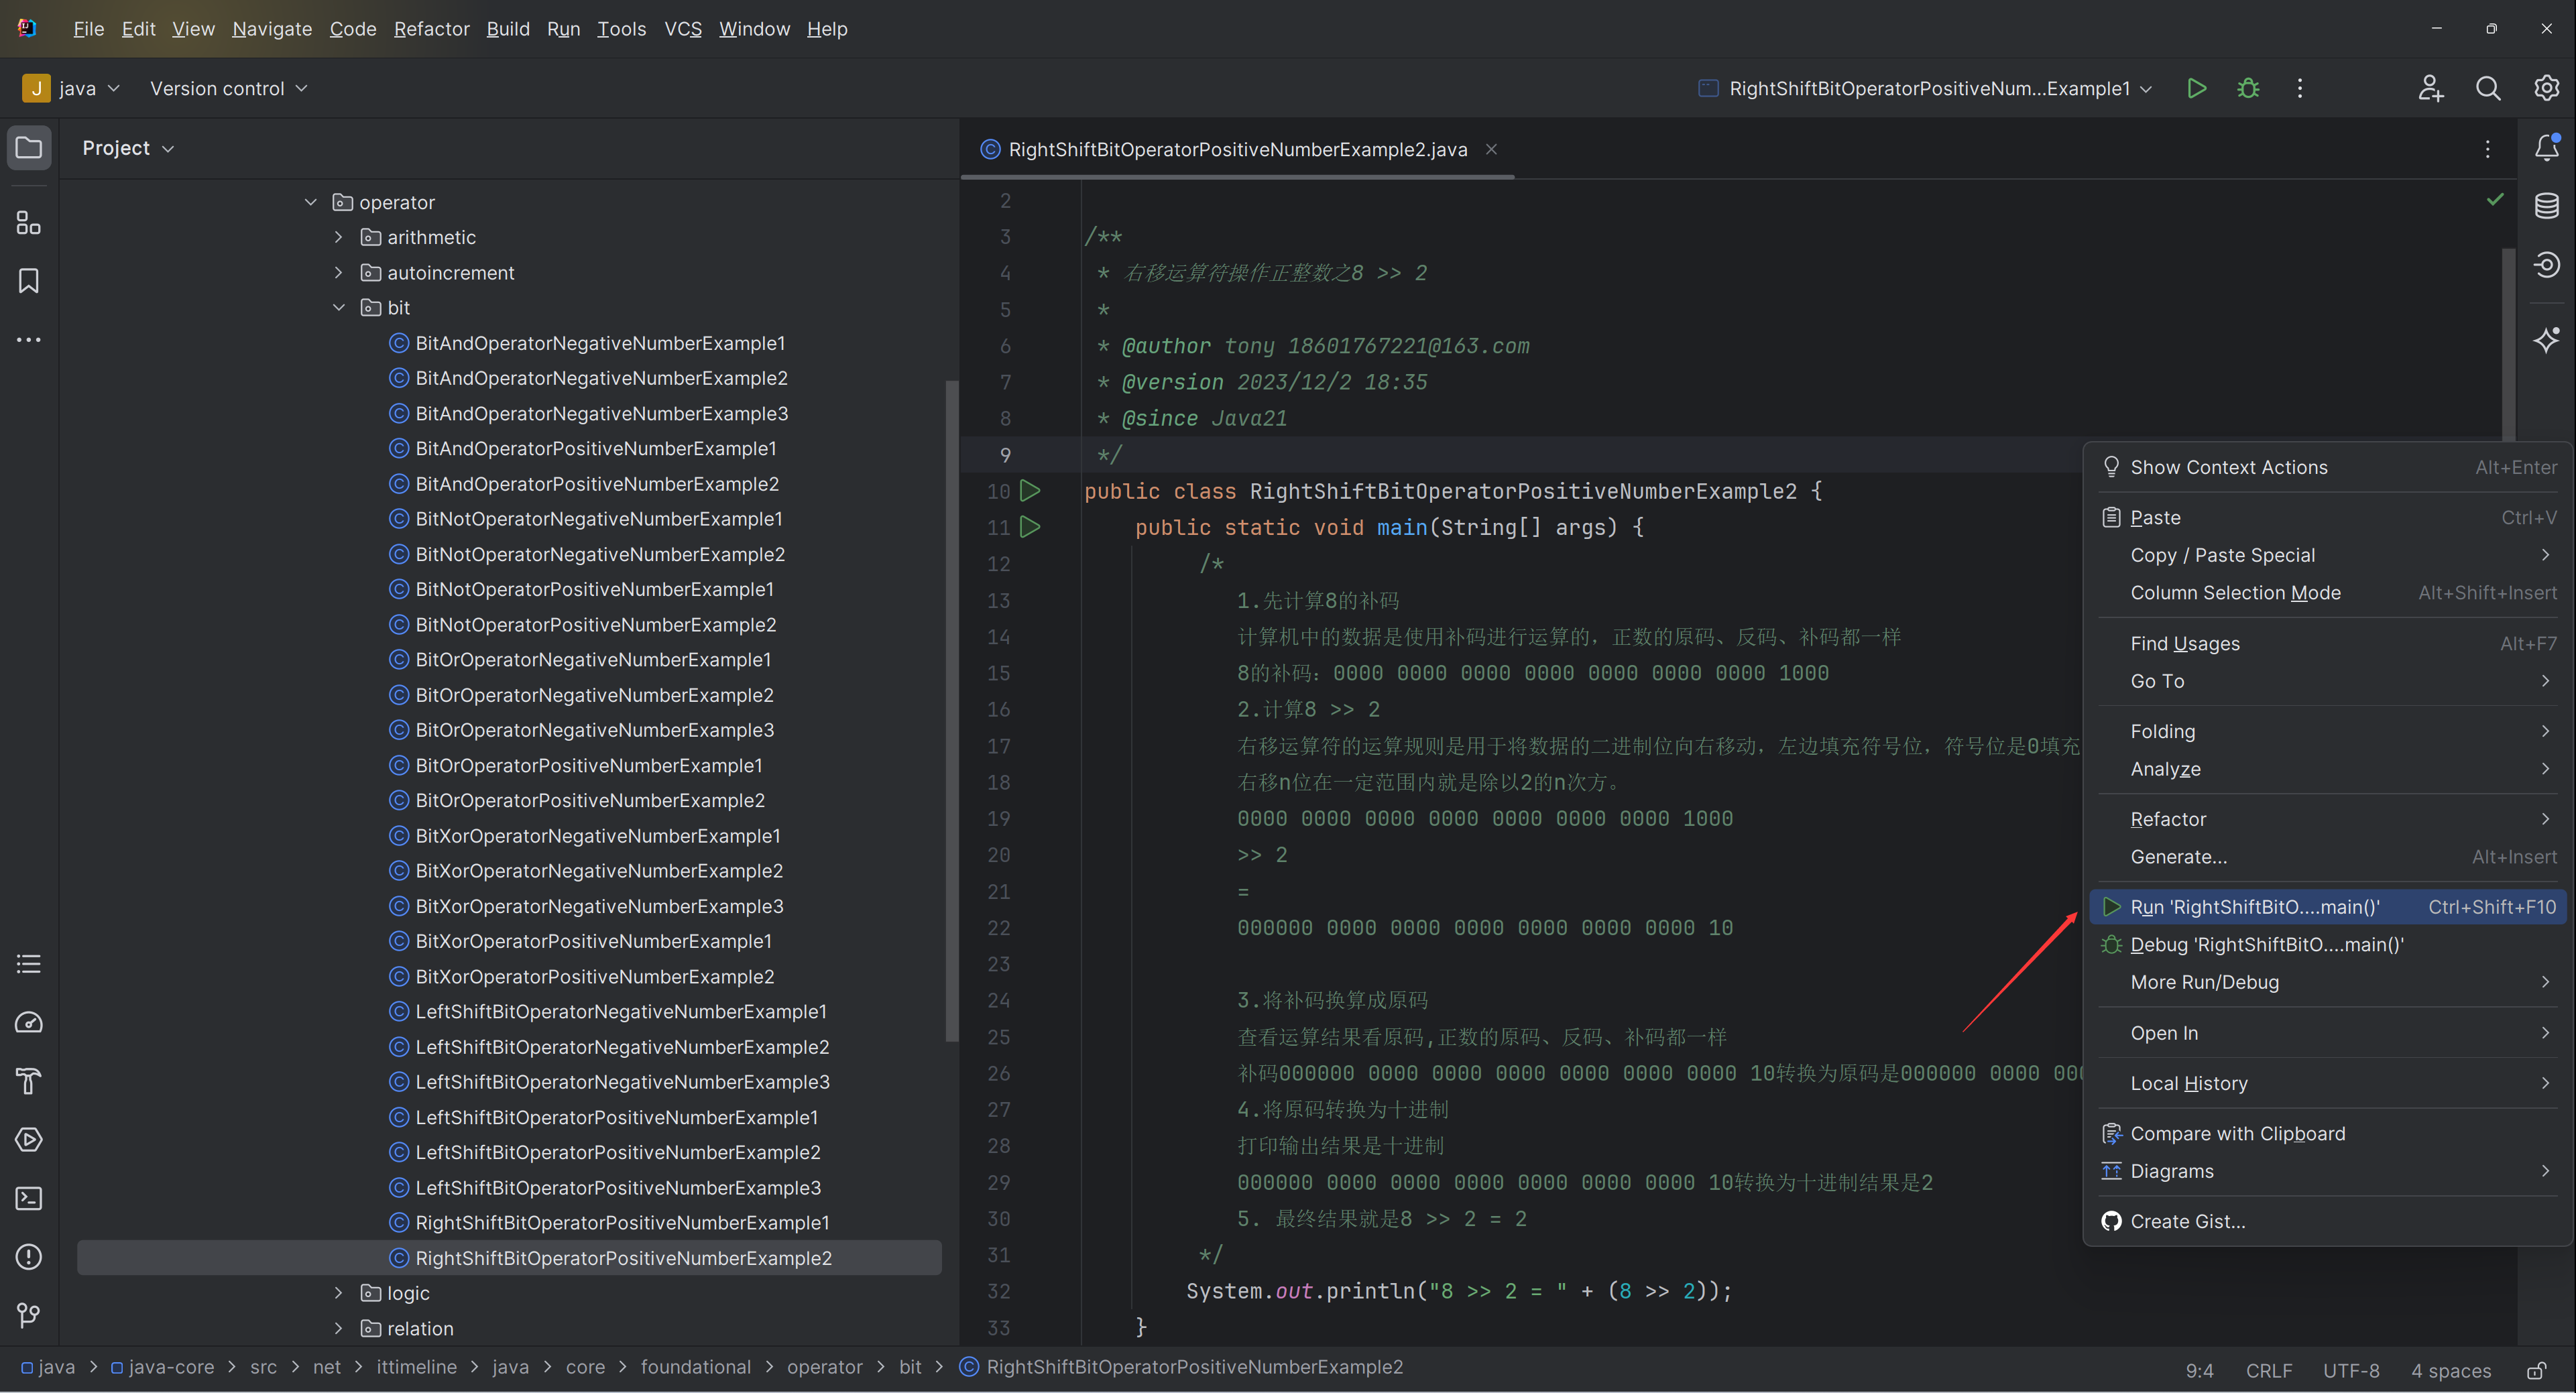Open Diagrams submenu in context menu
Image resolution: width=2576 pixels, height=1393 pixels.
click(x=2328, y=1171)
